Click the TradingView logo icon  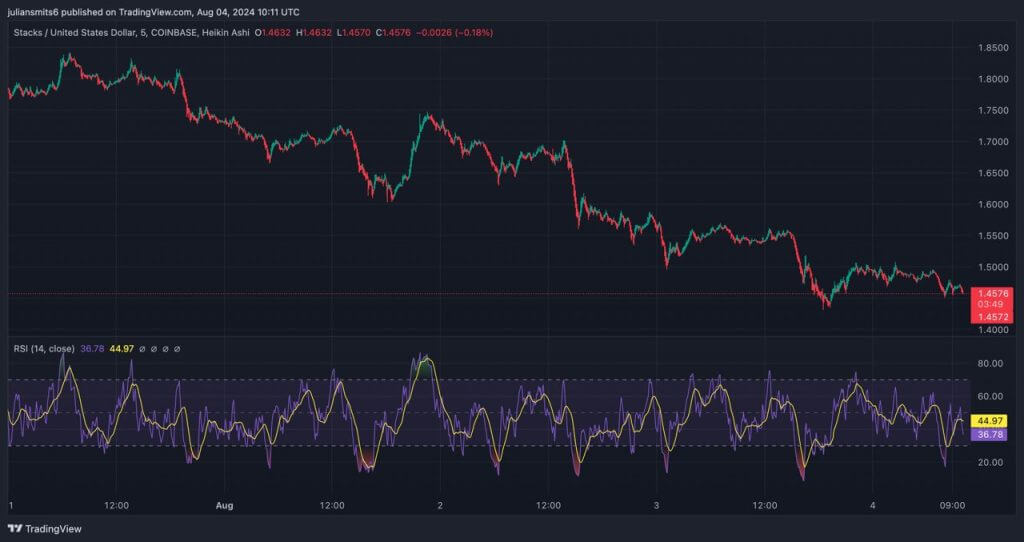(x=14, y=528)
